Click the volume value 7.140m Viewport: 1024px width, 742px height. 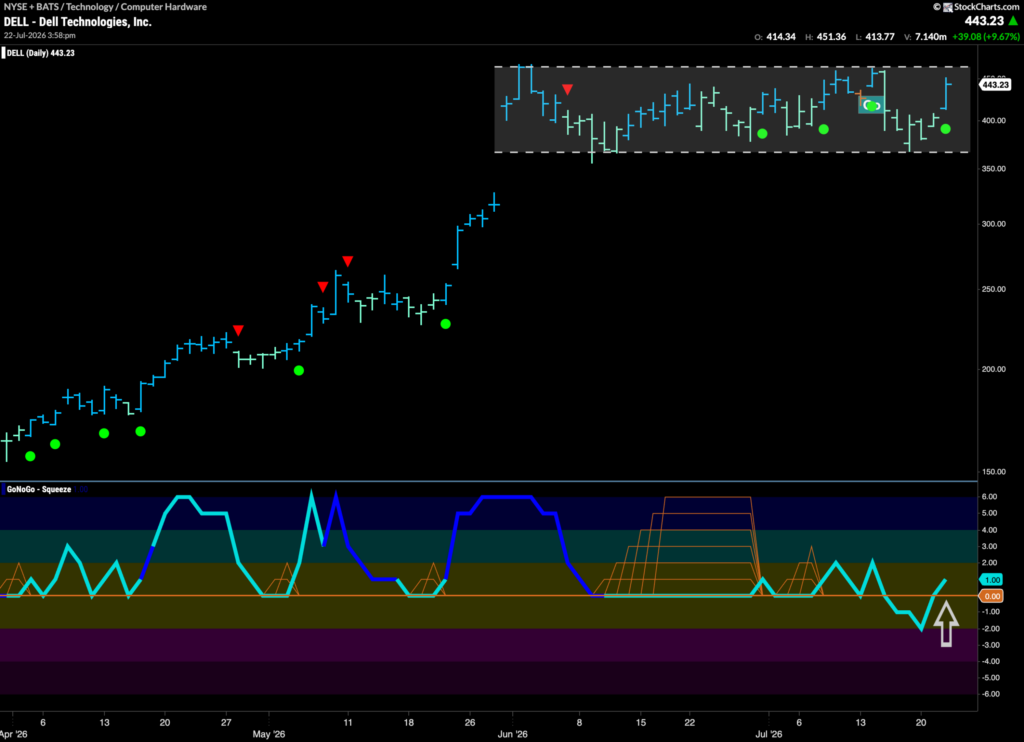tap(931, 37)
